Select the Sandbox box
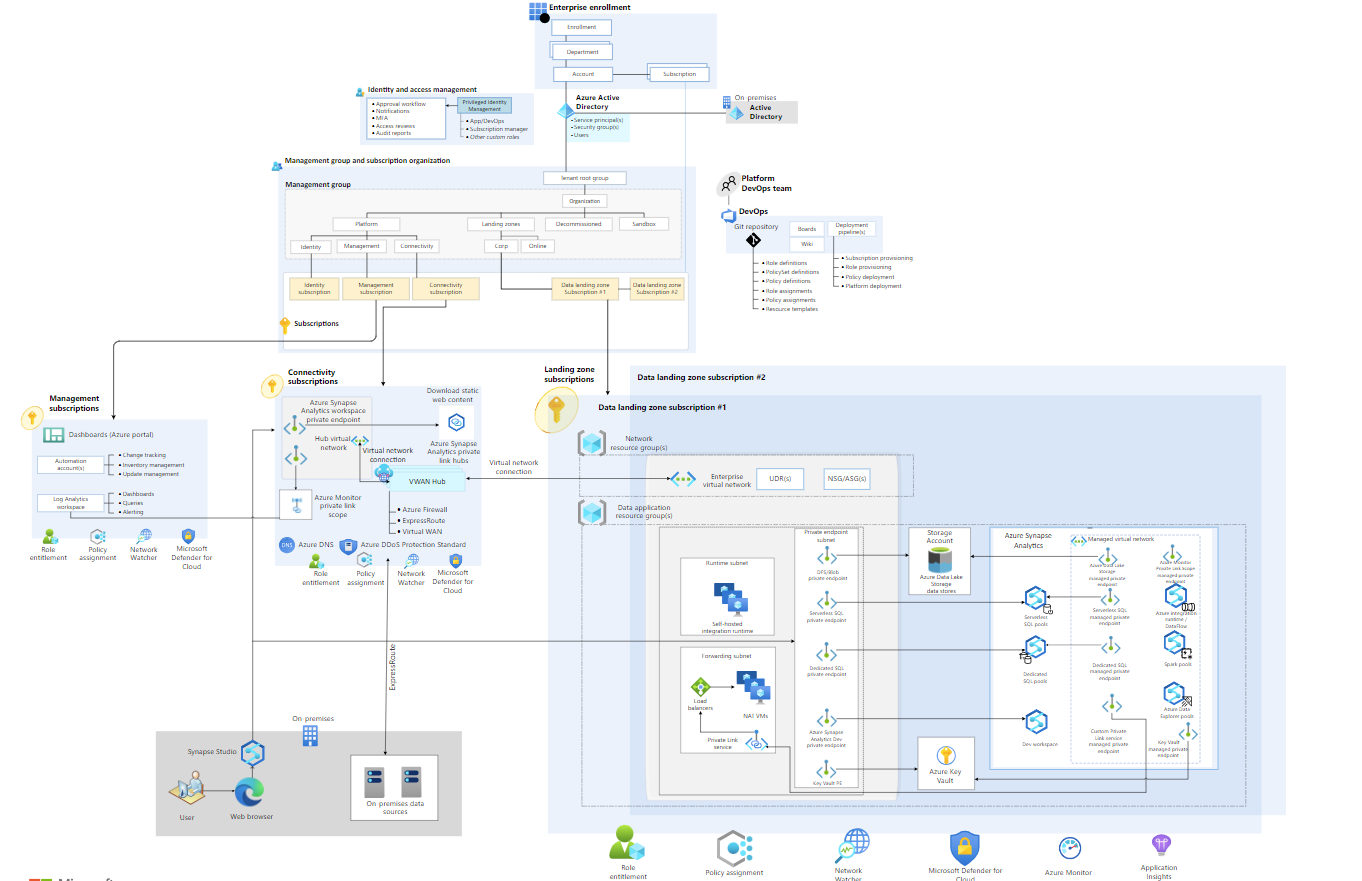The image size is (1362, 881). tap(643, 224)
